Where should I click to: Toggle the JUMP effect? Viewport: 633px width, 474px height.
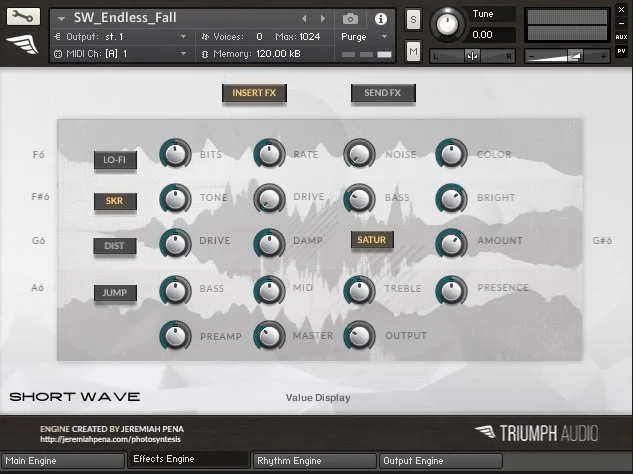click(115, 293)
